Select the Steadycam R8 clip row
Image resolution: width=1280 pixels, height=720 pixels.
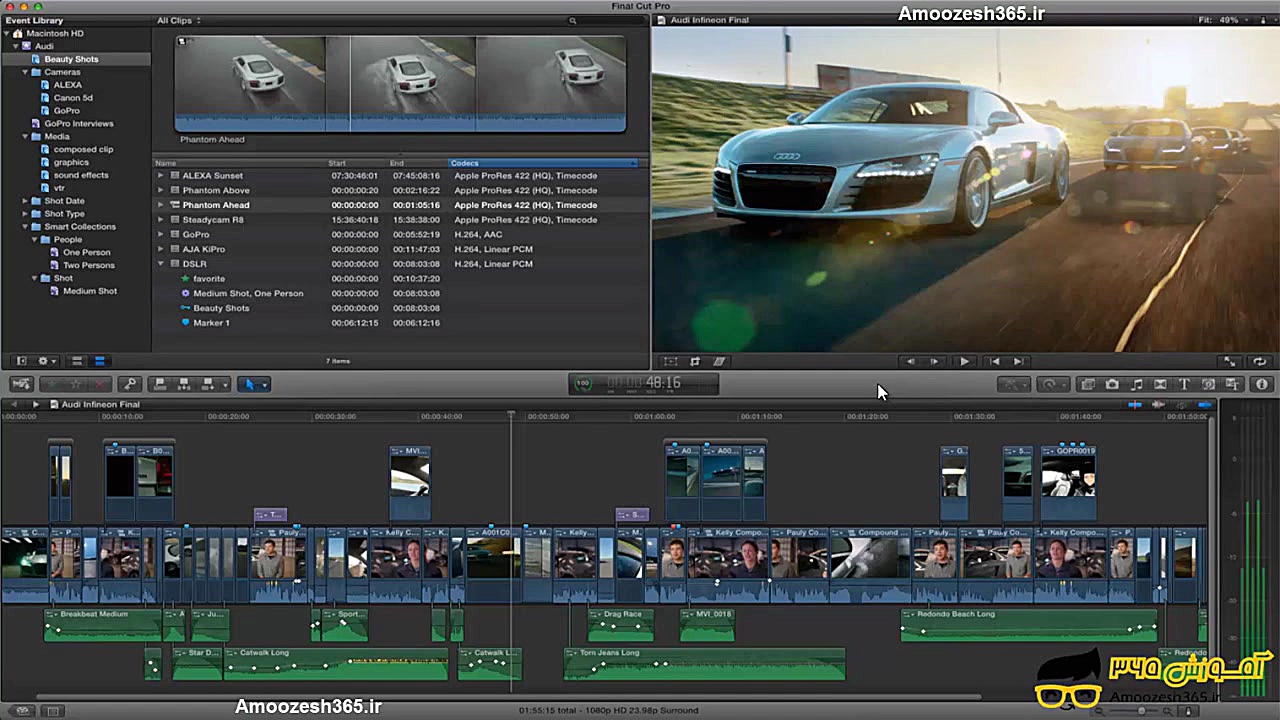coord(400,219)
